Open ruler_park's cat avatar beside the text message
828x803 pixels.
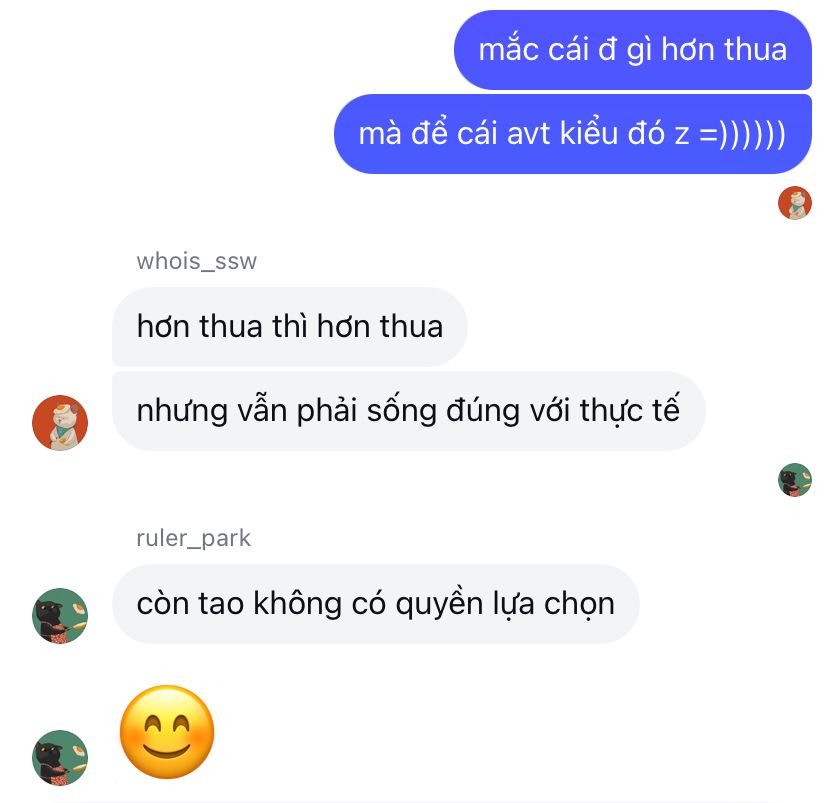tap(60, 616)
